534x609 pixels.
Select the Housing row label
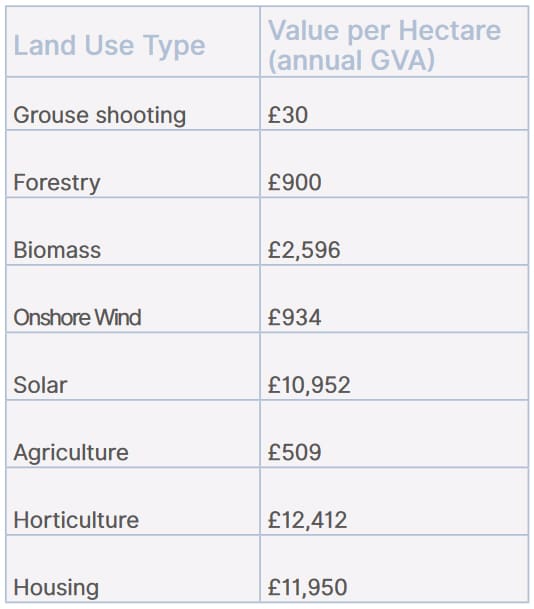[56, 588]
